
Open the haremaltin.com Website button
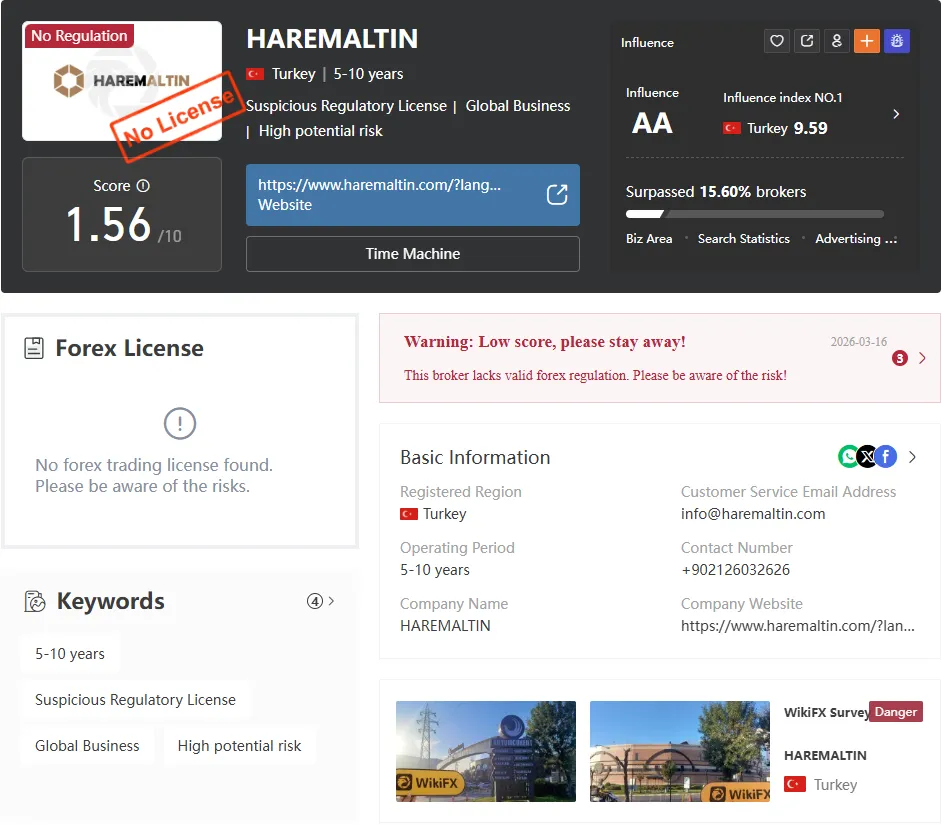413,195
